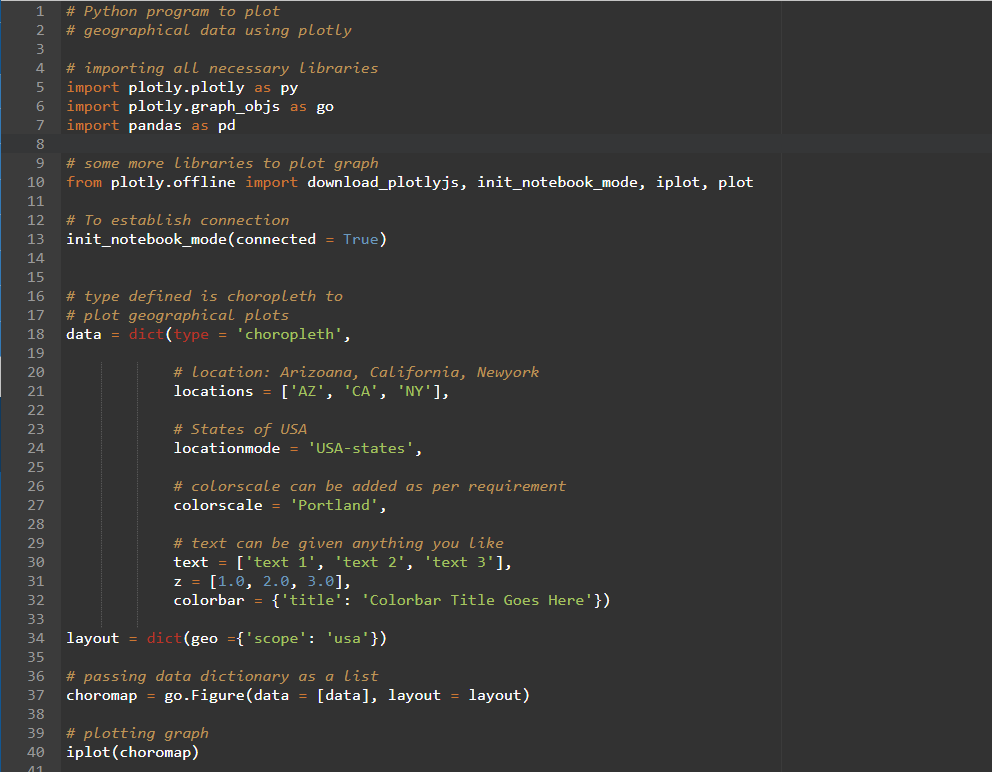
Task: Click 'locations' keyword on line 21
Action: pyautogui.click(x=213, y=391)
